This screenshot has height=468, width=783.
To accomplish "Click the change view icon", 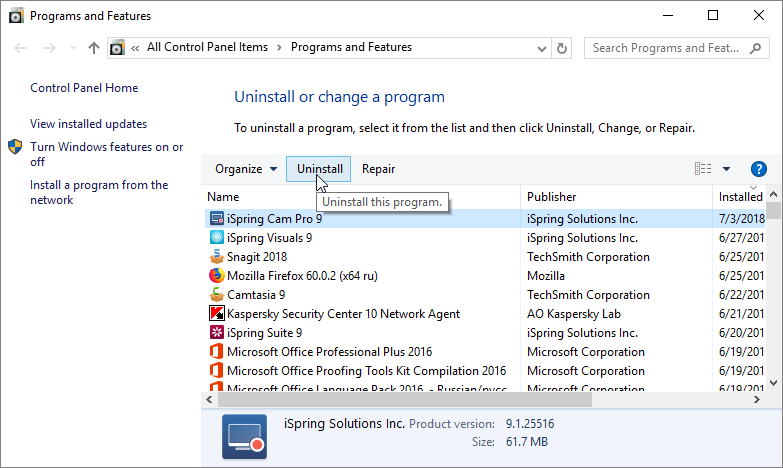I will coord(703,169).
